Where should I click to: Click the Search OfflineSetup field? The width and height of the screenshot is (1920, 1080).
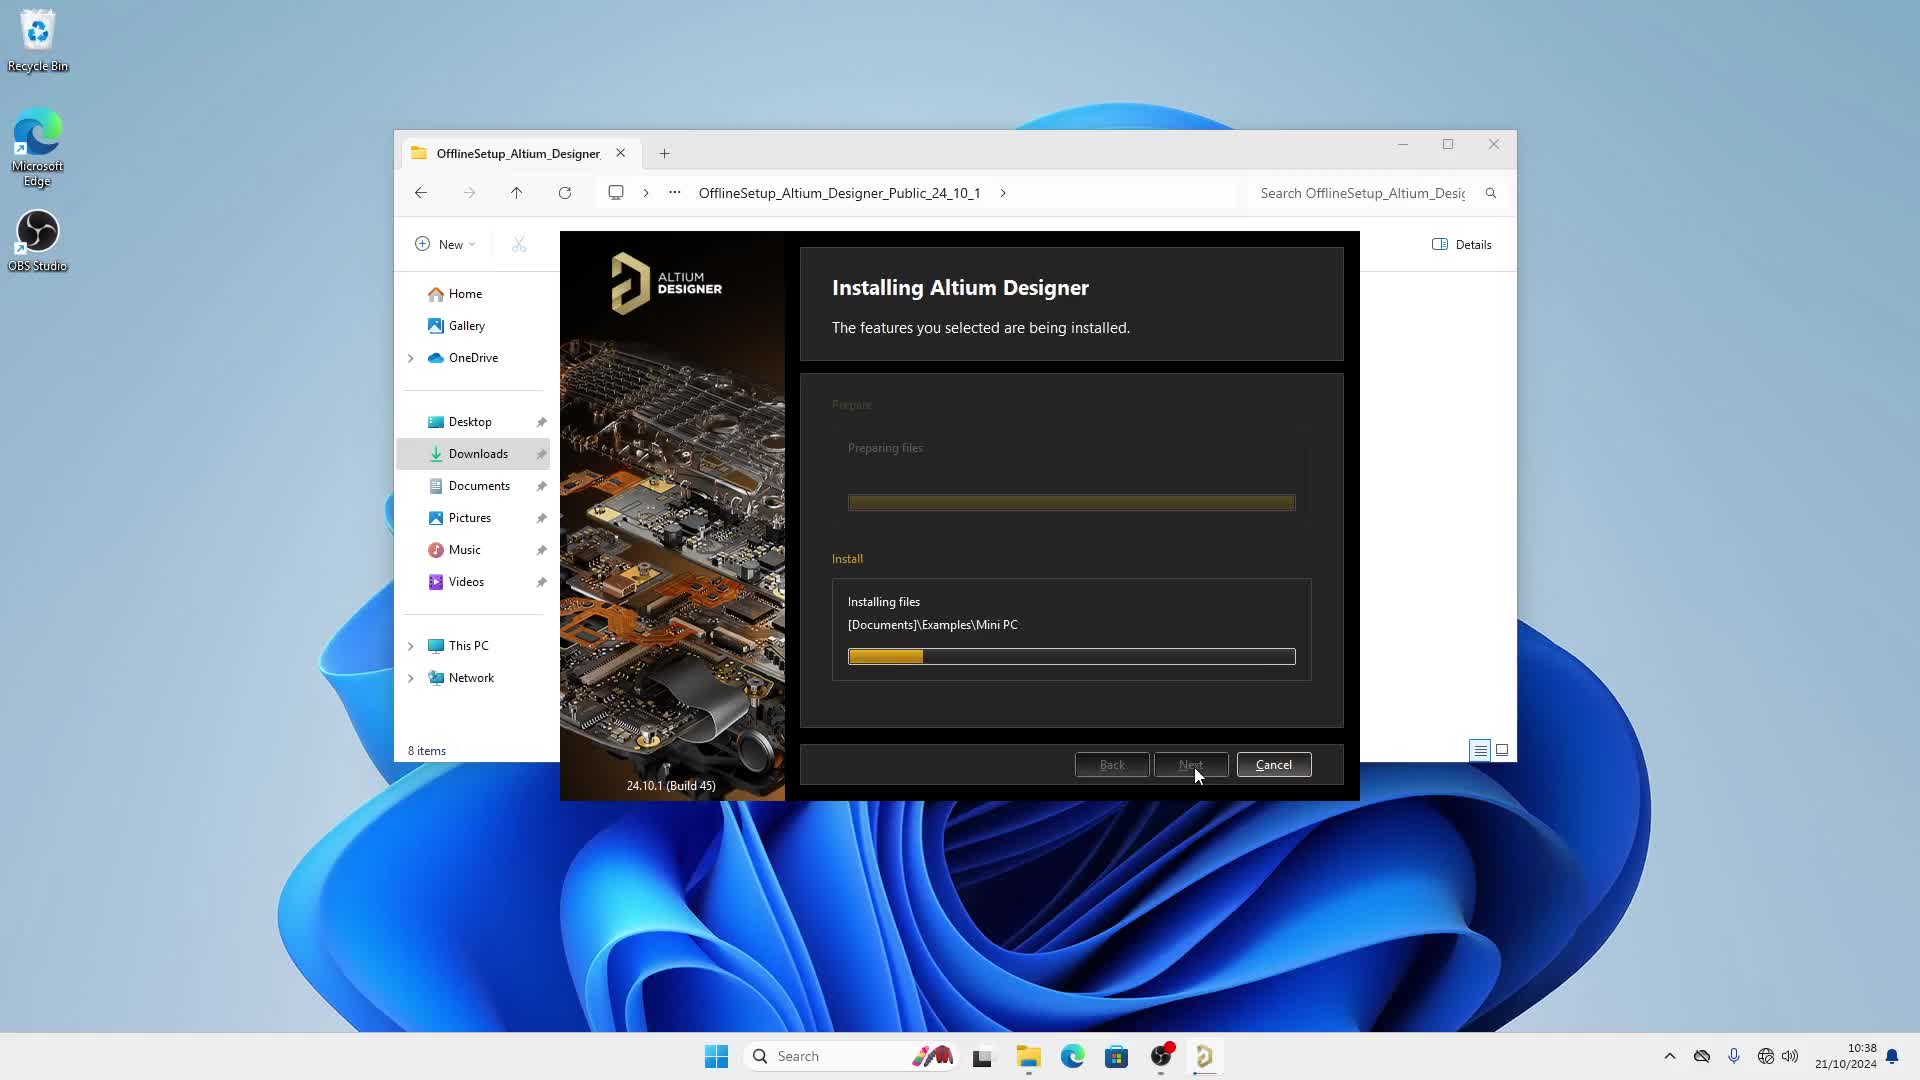tap(1362, 193)
